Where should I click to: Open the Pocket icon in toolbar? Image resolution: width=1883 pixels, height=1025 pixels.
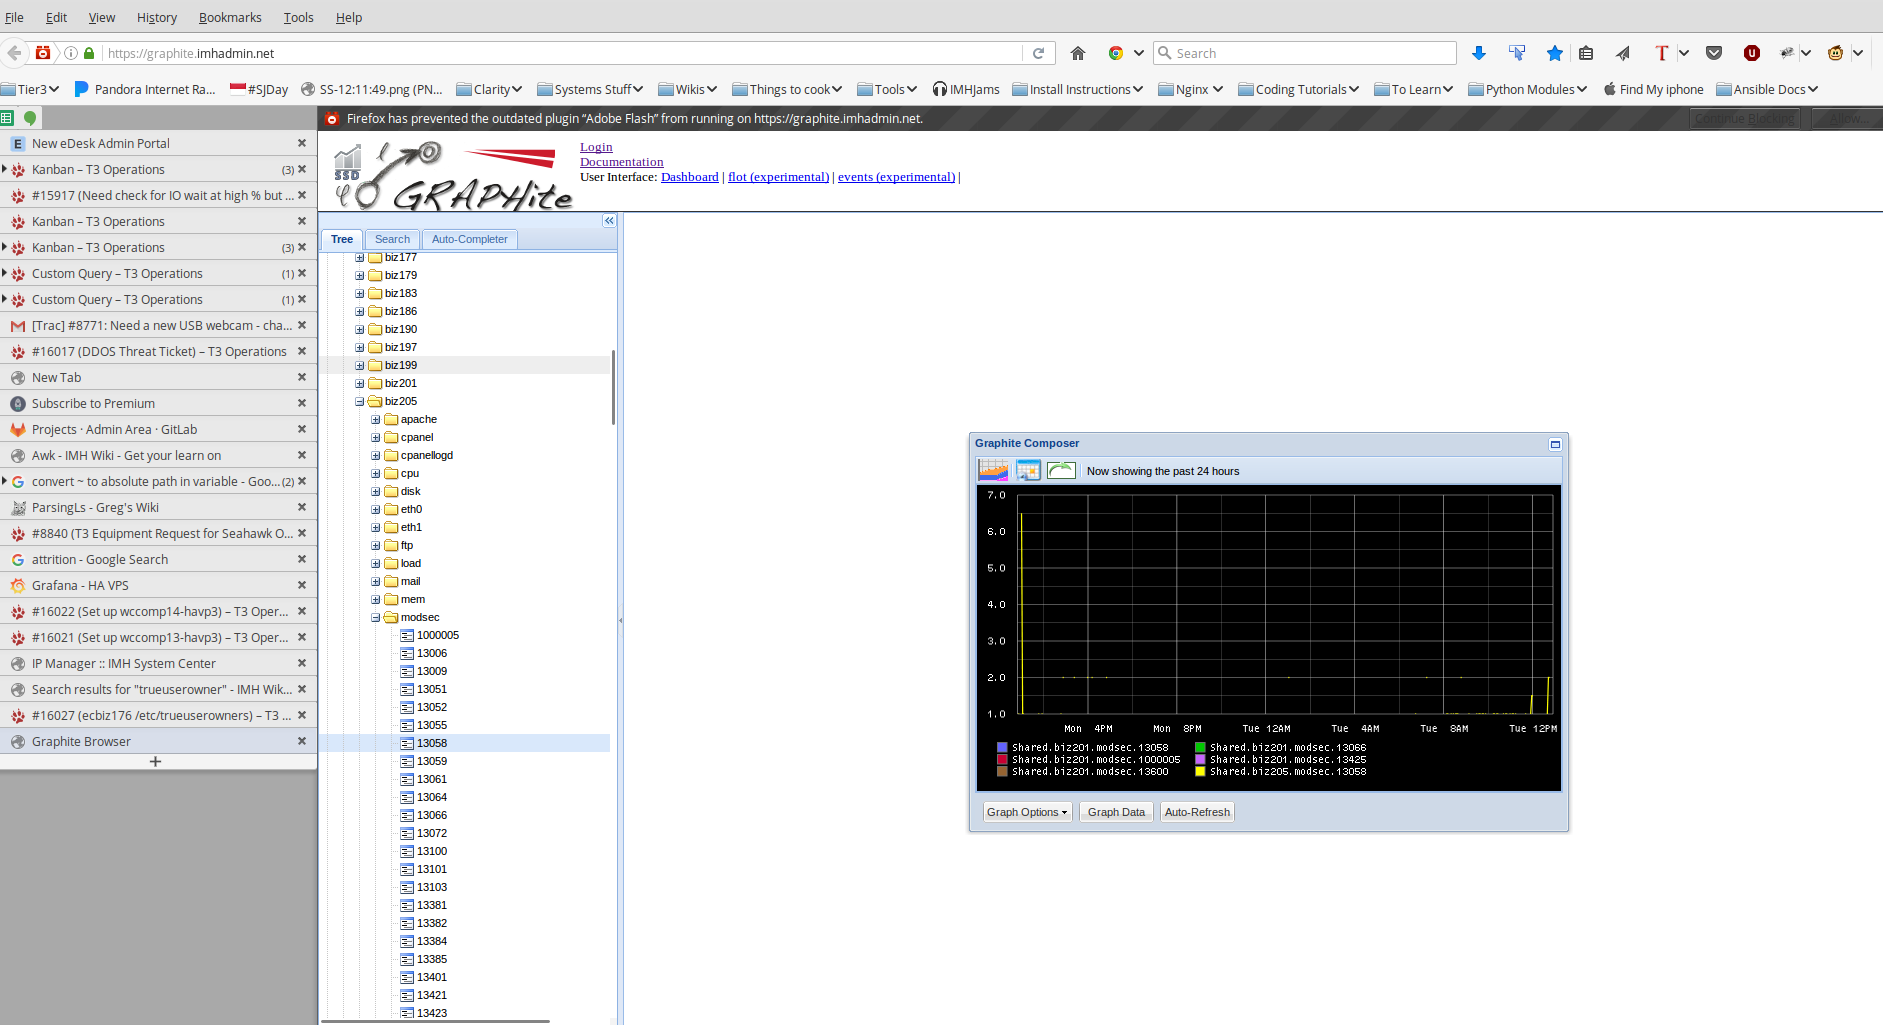(x=1714, y=53)
